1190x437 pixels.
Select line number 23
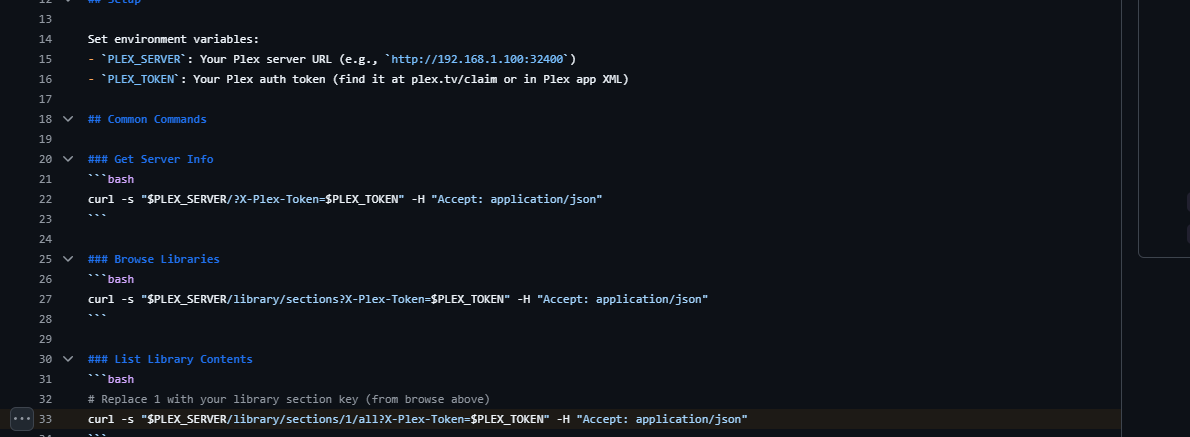click(x=45, y=219)
